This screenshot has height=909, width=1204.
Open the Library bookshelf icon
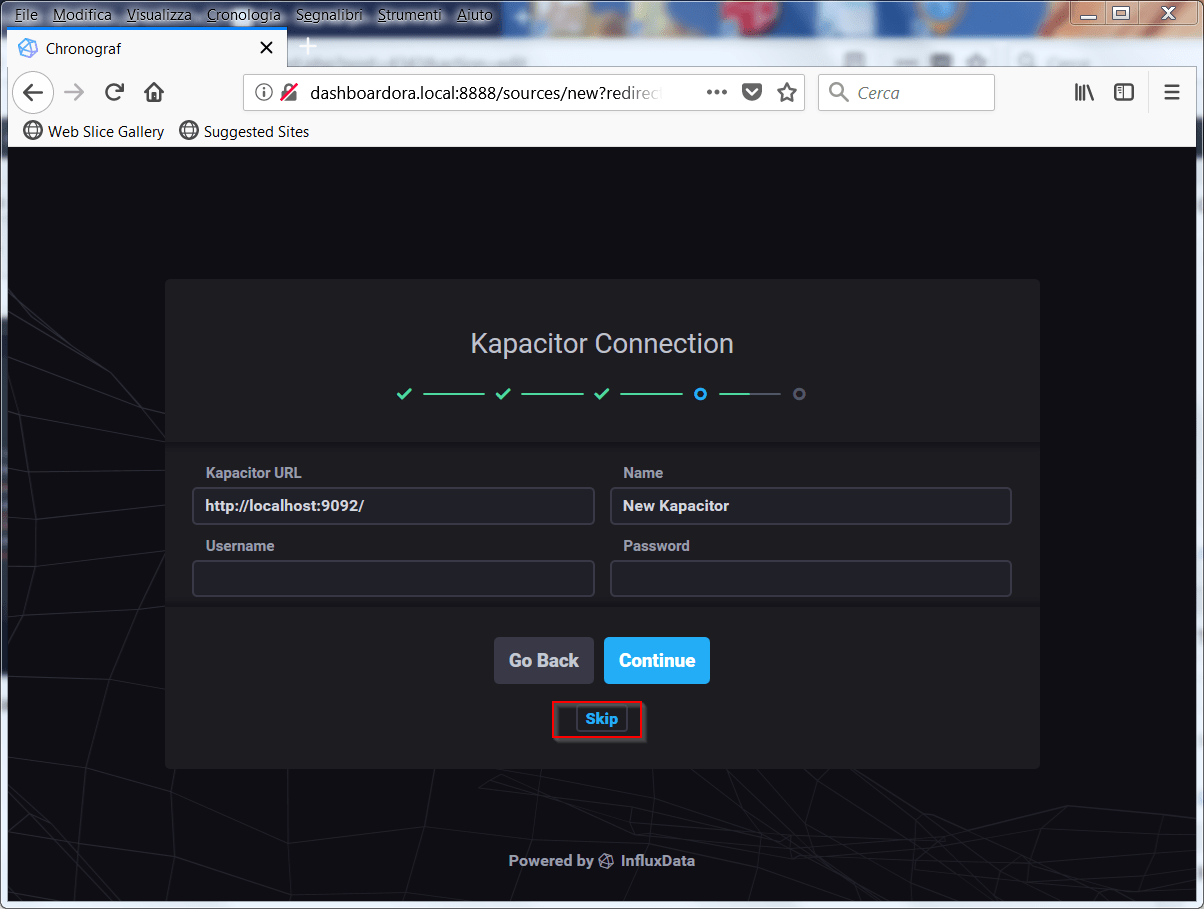pos(1084,93)
